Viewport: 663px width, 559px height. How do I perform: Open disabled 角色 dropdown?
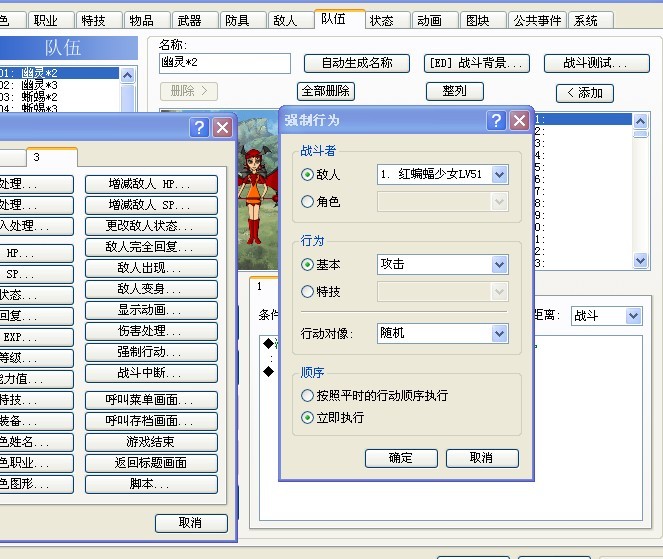(x=442, y=202)
